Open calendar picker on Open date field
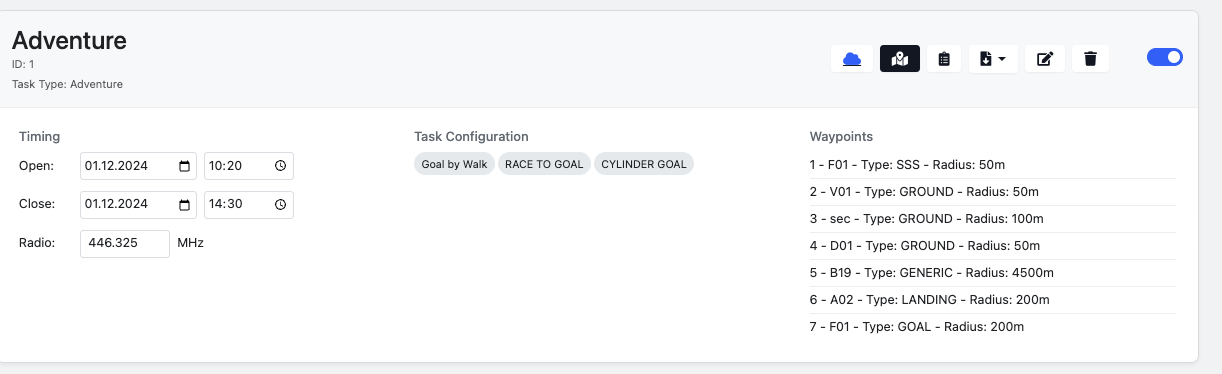This screenshot has width=1222, height=374. (184, 166)
